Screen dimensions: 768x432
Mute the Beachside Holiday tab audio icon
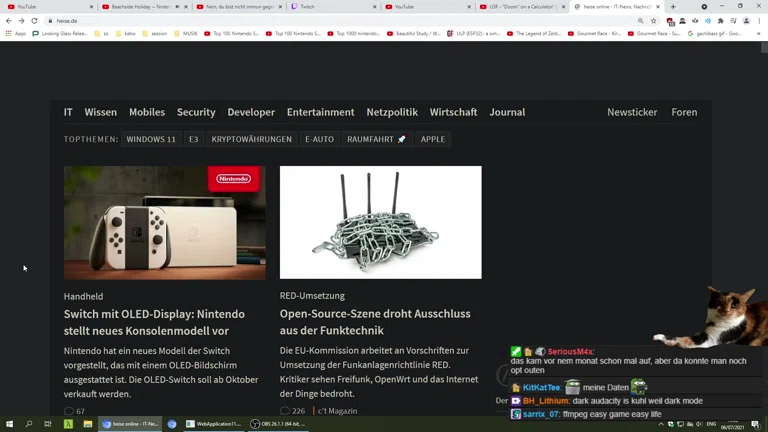tap(177, 7)
